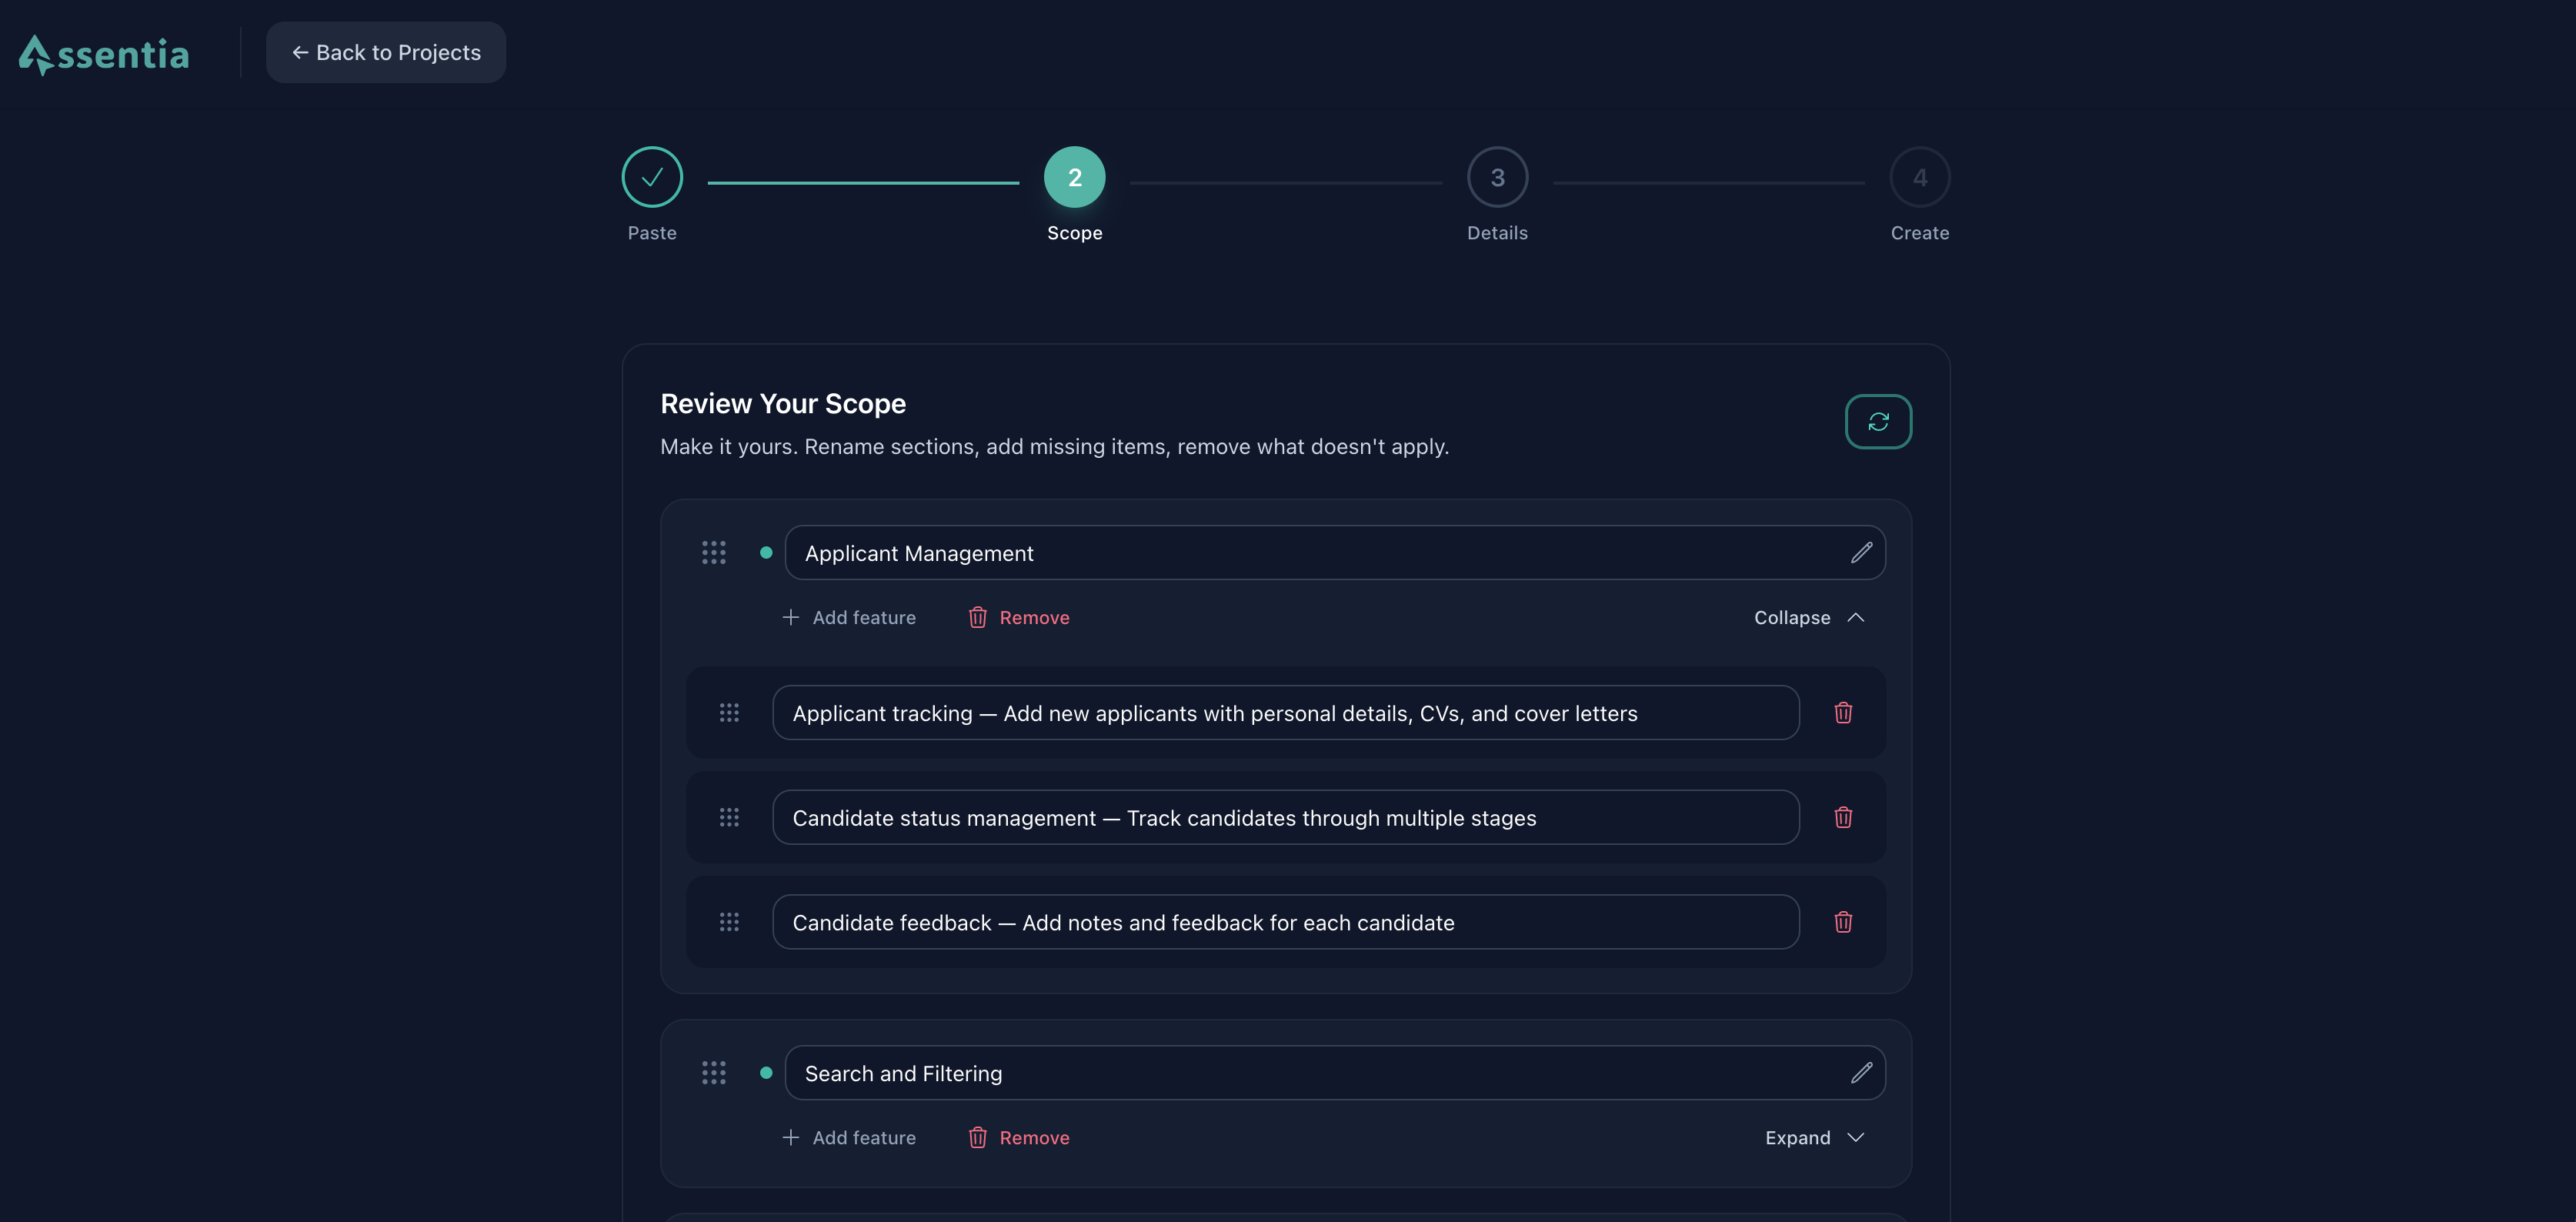This screenshot has width=2576, height=1222.
Task: Go to completed Paste step
Action: (x=652, y=178)
